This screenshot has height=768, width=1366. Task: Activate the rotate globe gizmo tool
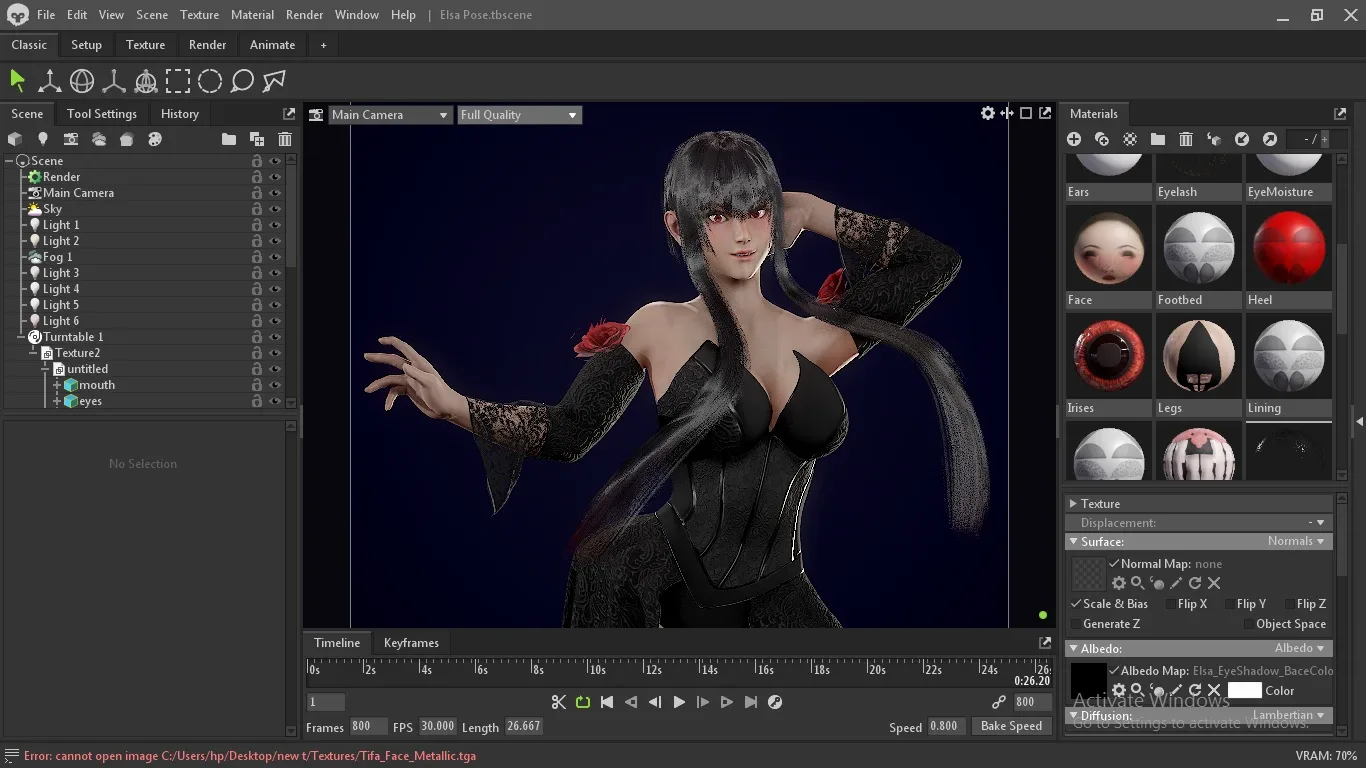pyautogui.click(x=82, y=81)
